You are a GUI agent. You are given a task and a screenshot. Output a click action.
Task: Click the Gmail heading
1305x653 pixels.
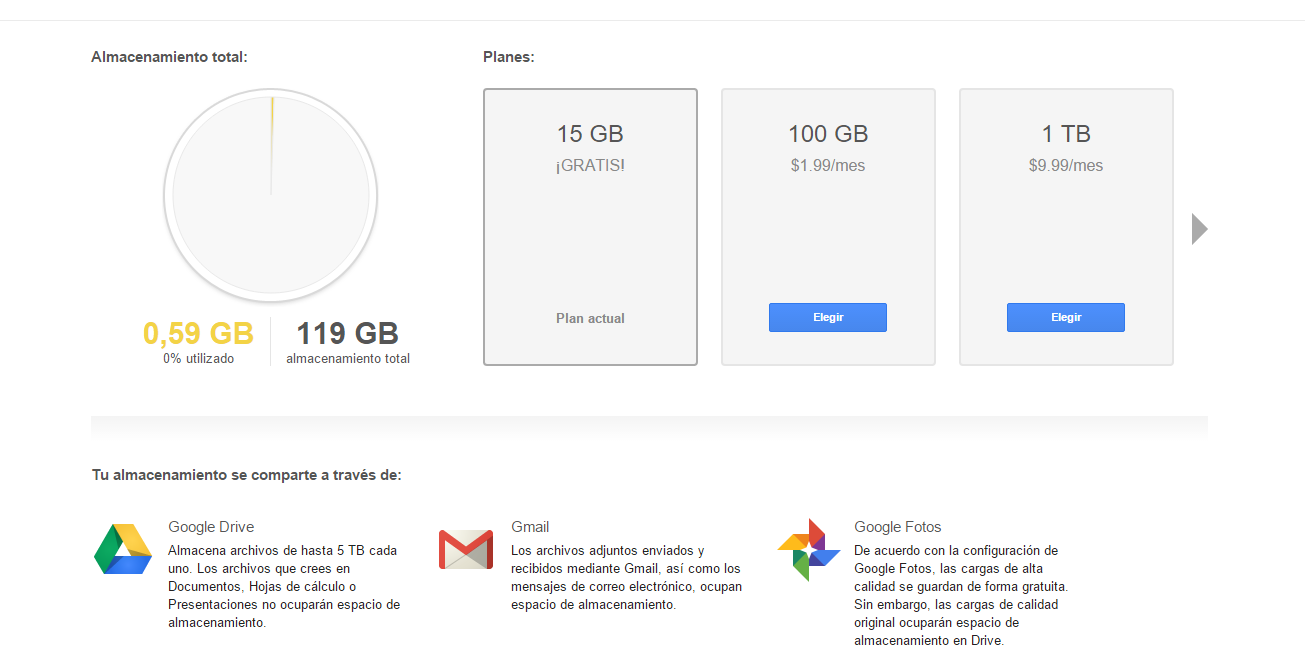tap(530, 527)
